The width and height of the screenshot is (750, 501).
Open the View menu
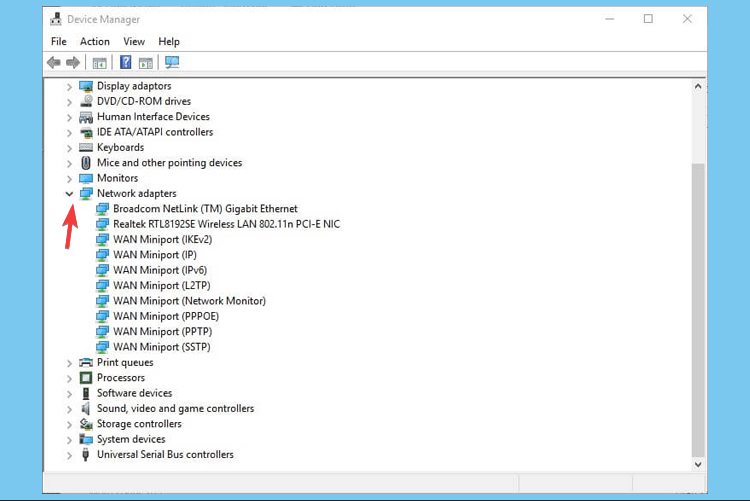click(134, 42)
